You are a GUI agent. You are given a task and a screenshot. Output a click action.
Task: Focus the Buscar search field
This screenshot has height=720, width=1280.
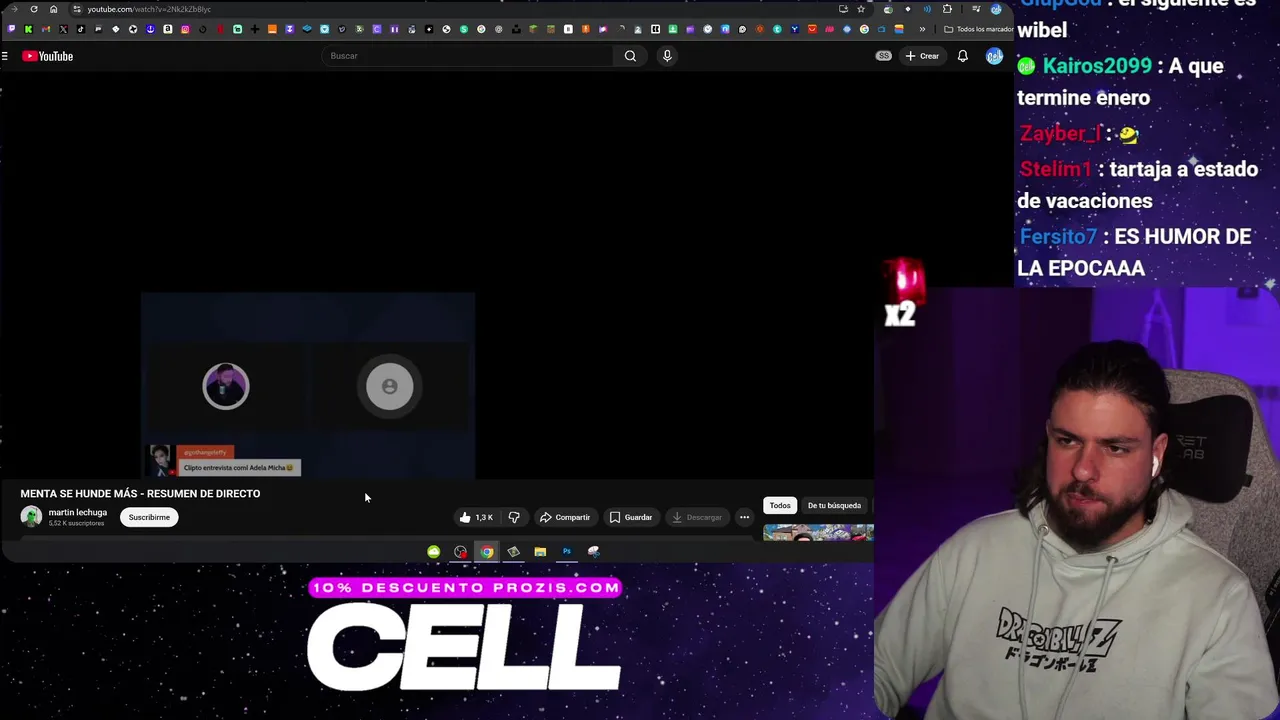(468, 56)
